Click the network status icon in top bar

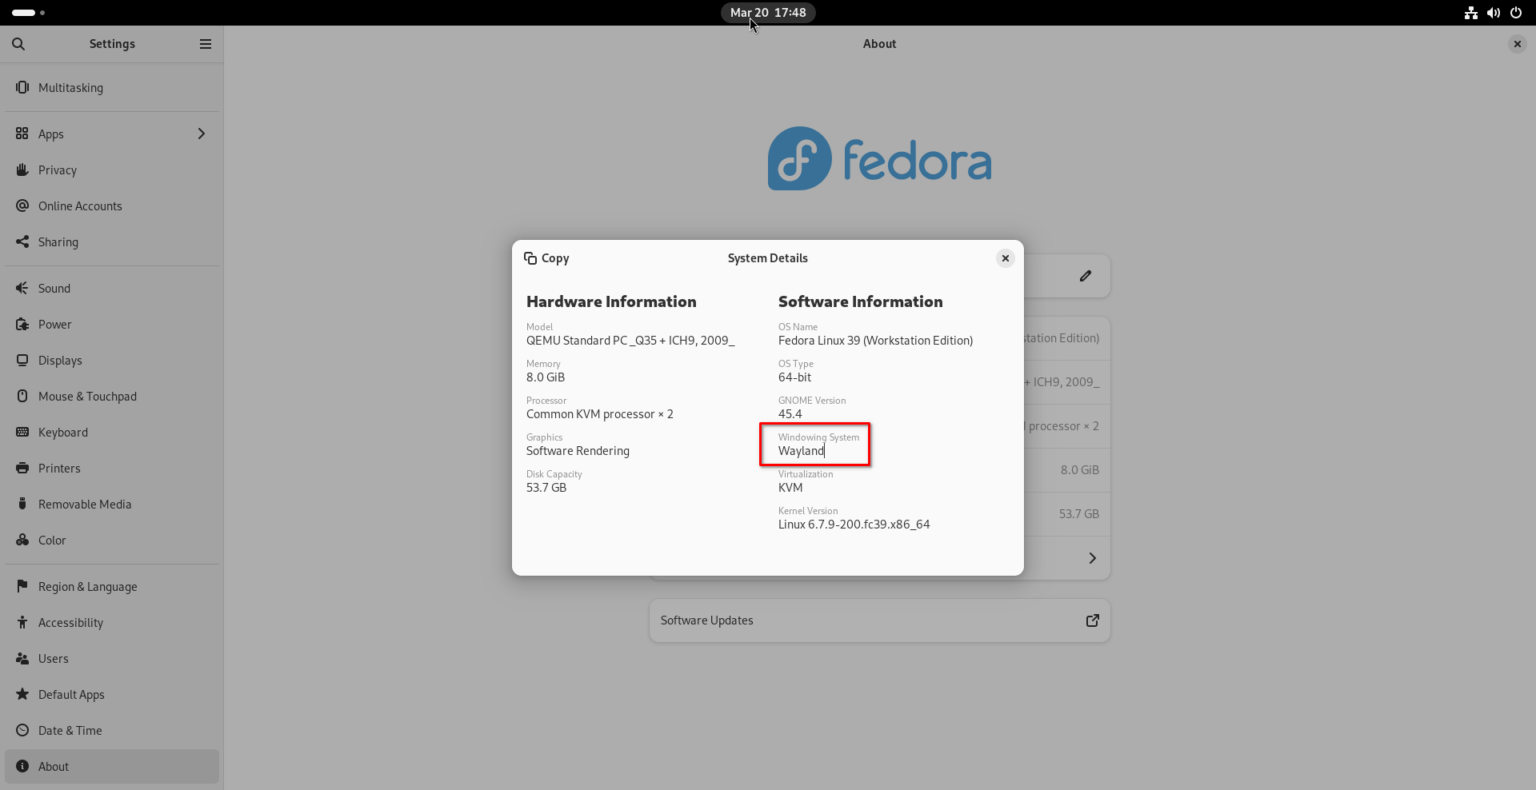tap(1470, 13)
